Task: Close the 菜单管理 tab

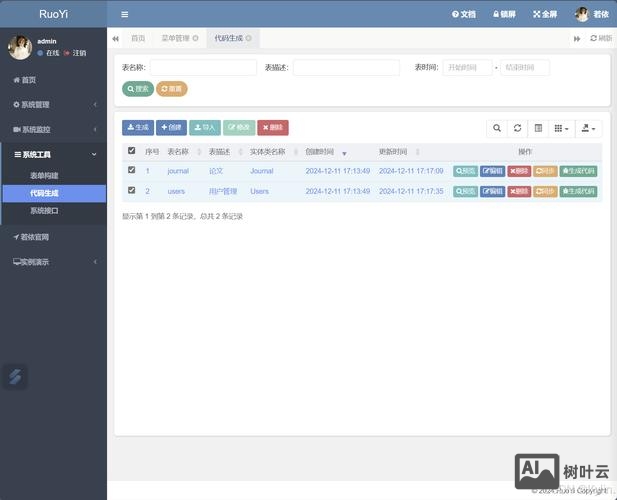Action: click(196, 38)
